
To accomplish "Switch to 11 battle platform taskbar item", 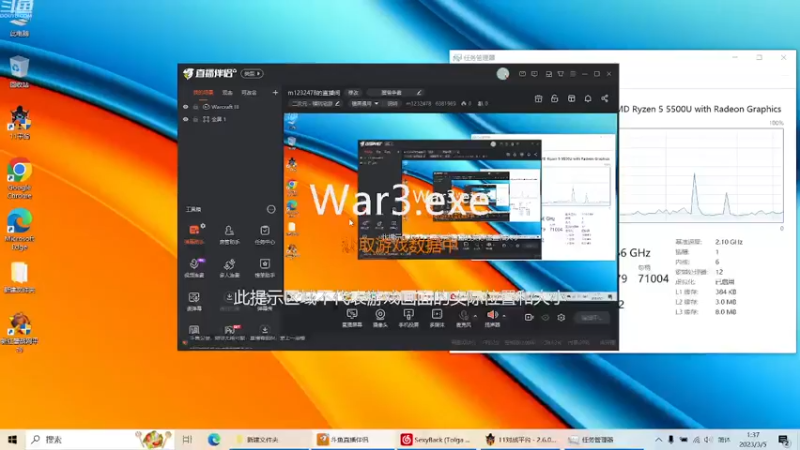I will 520,440.
